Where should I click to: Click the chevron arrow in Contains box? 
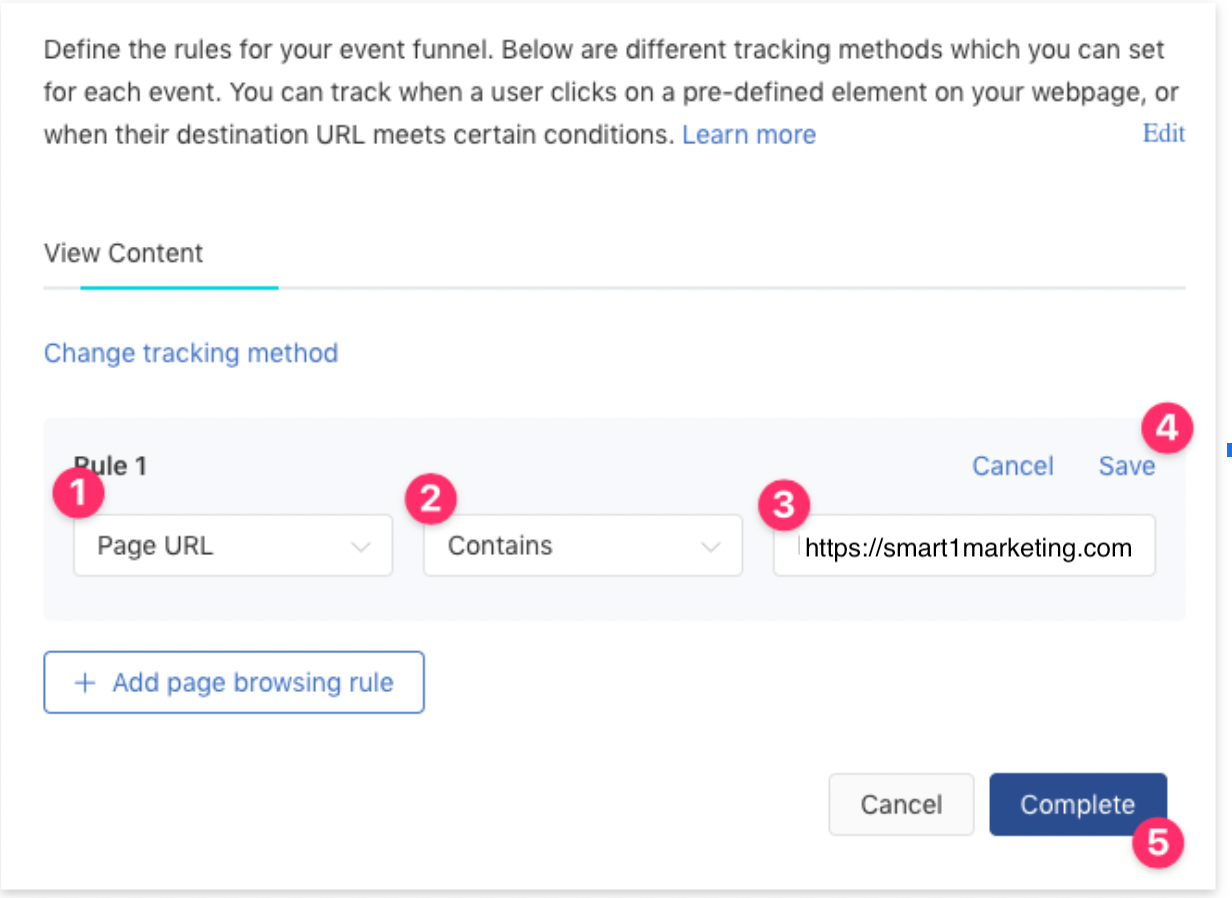click(x=710, y=547)
